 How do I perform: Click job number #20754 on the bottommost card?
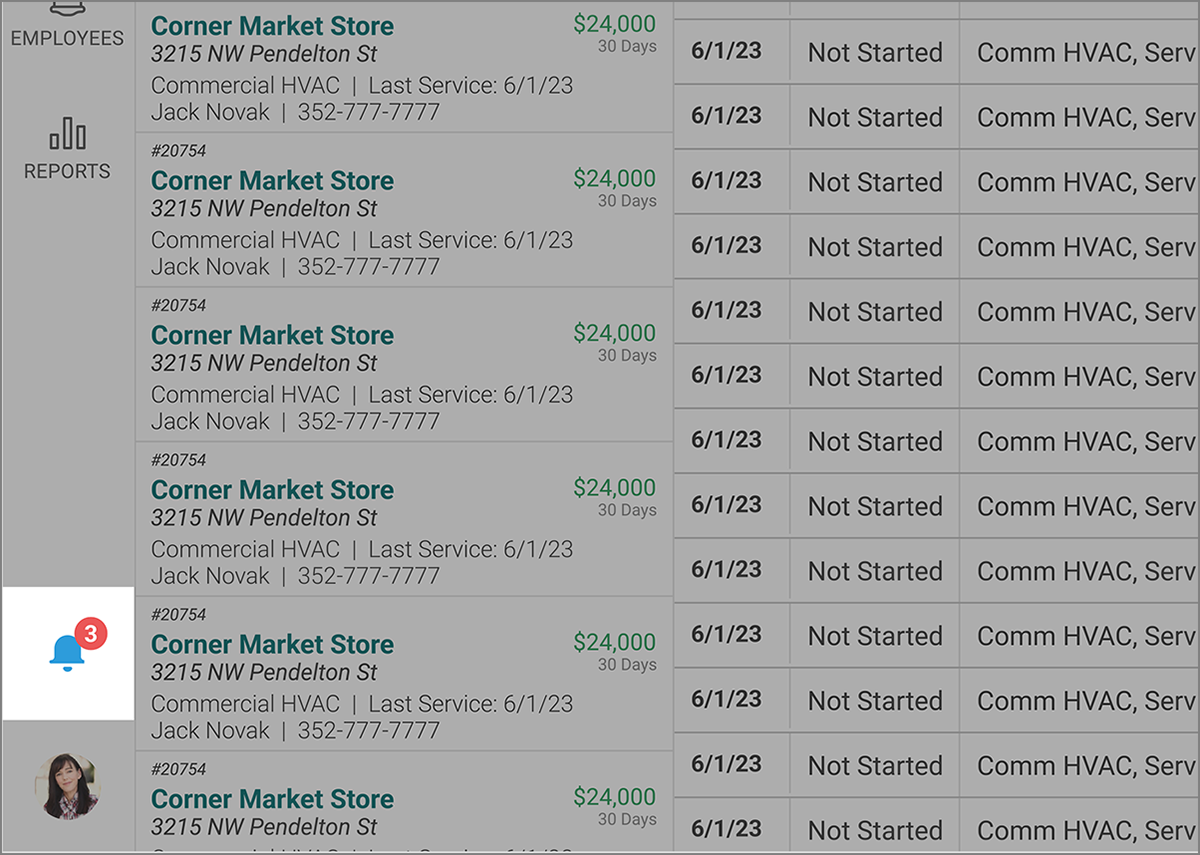(178, 769)
